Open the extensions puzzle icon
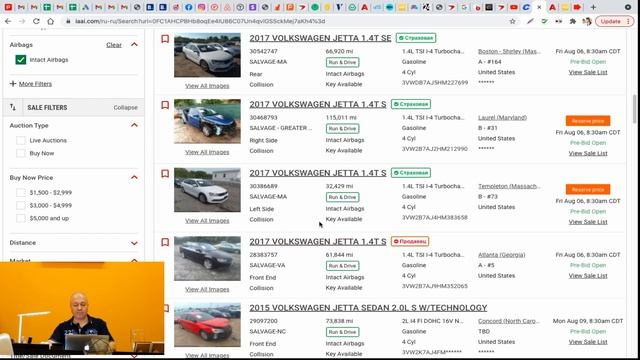This screenshot has width=640, height=360. (573, 21)
